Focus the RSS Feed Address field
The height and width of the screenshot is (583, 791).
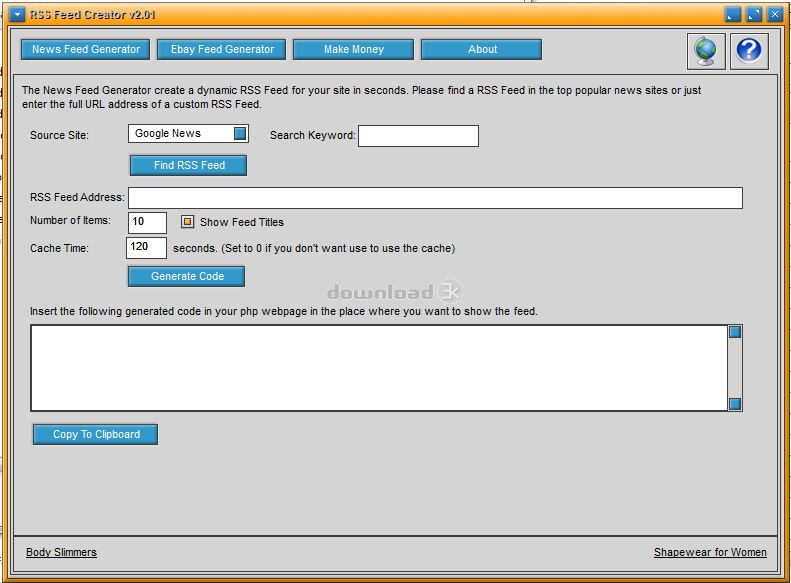(x=435, y=198)
